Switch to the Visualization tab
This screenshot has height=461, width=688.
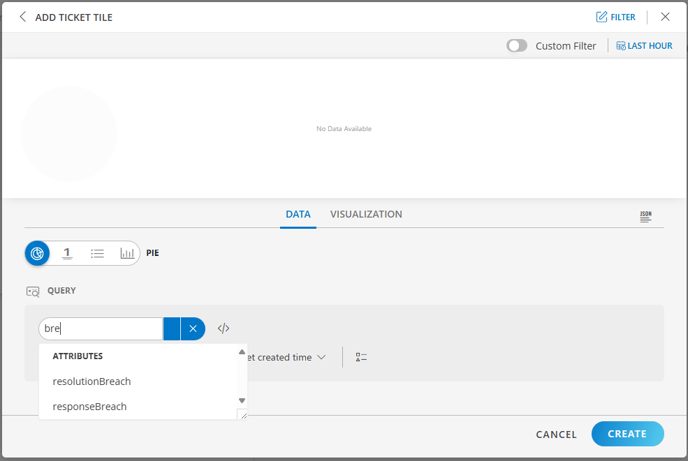366,214
